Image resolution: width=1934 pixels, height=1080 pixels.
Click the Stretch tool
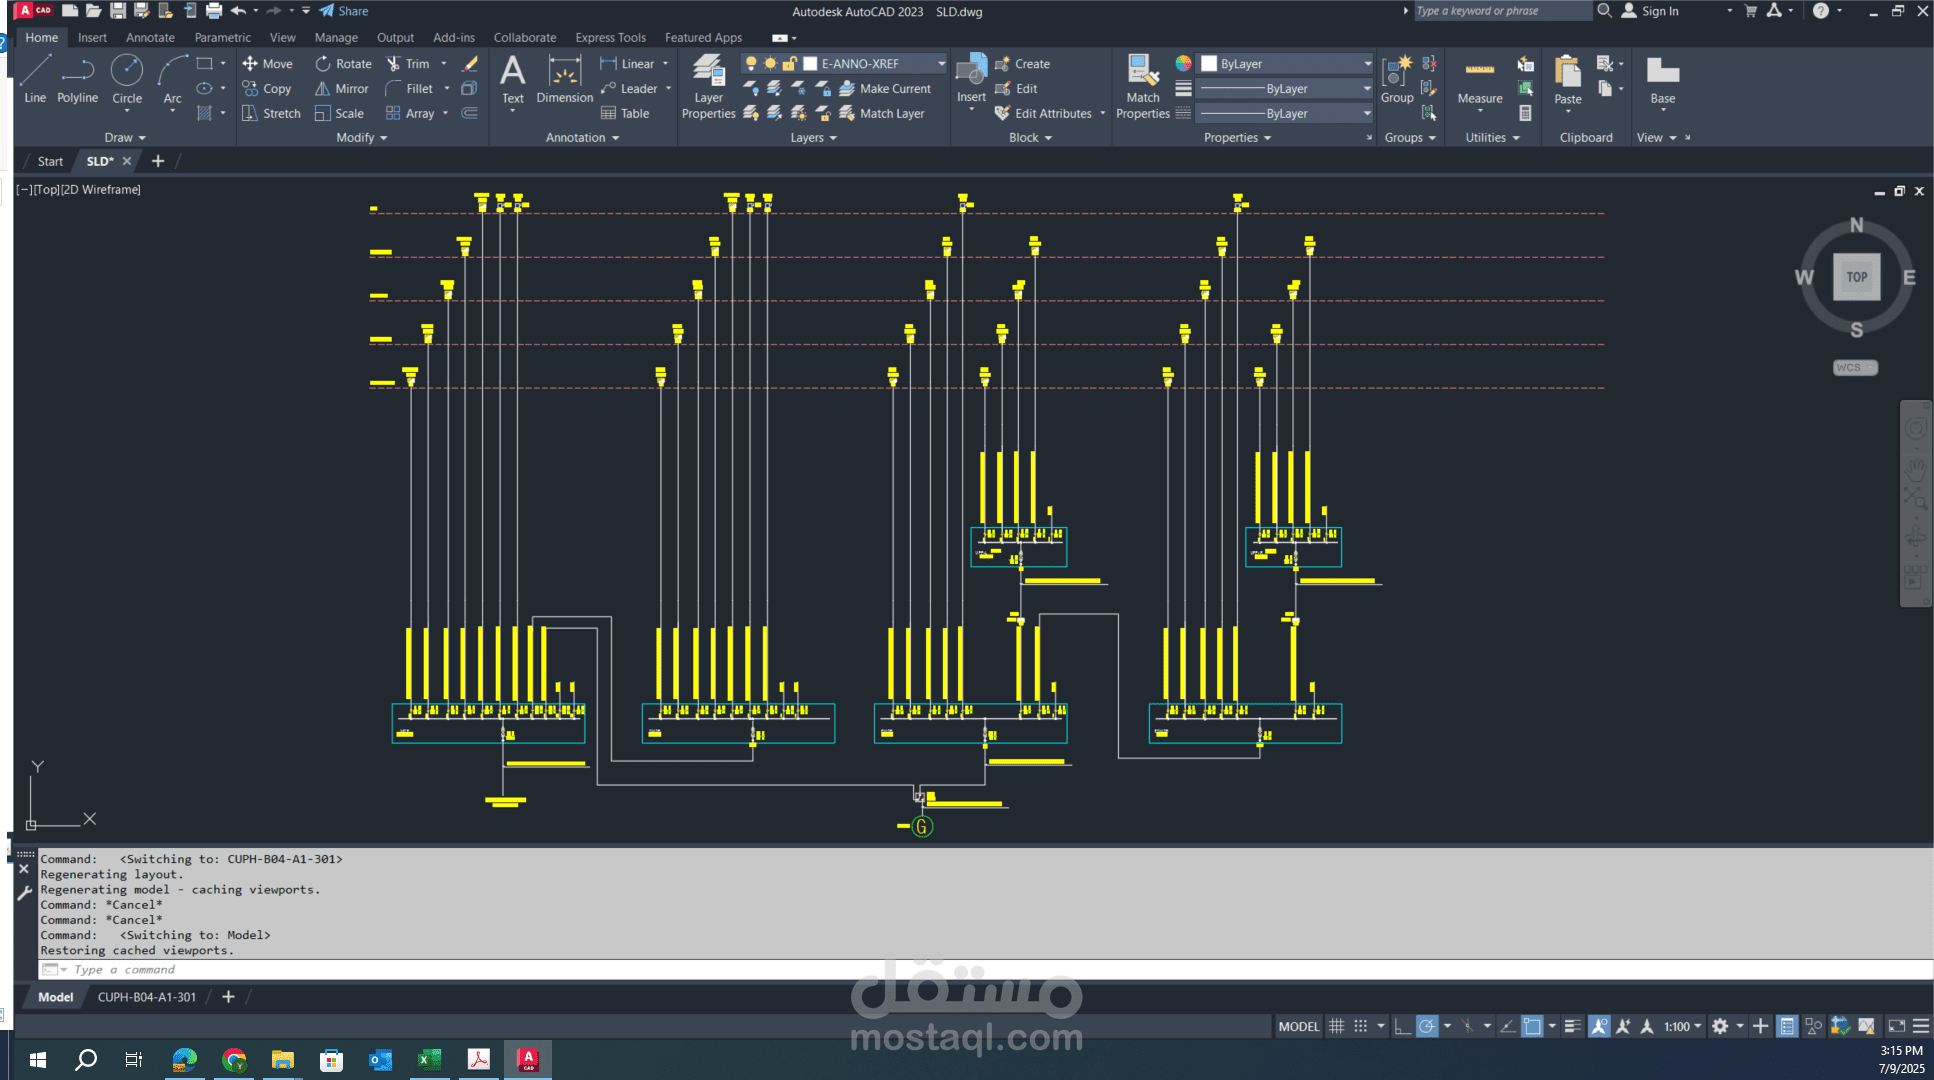[271, 113]
